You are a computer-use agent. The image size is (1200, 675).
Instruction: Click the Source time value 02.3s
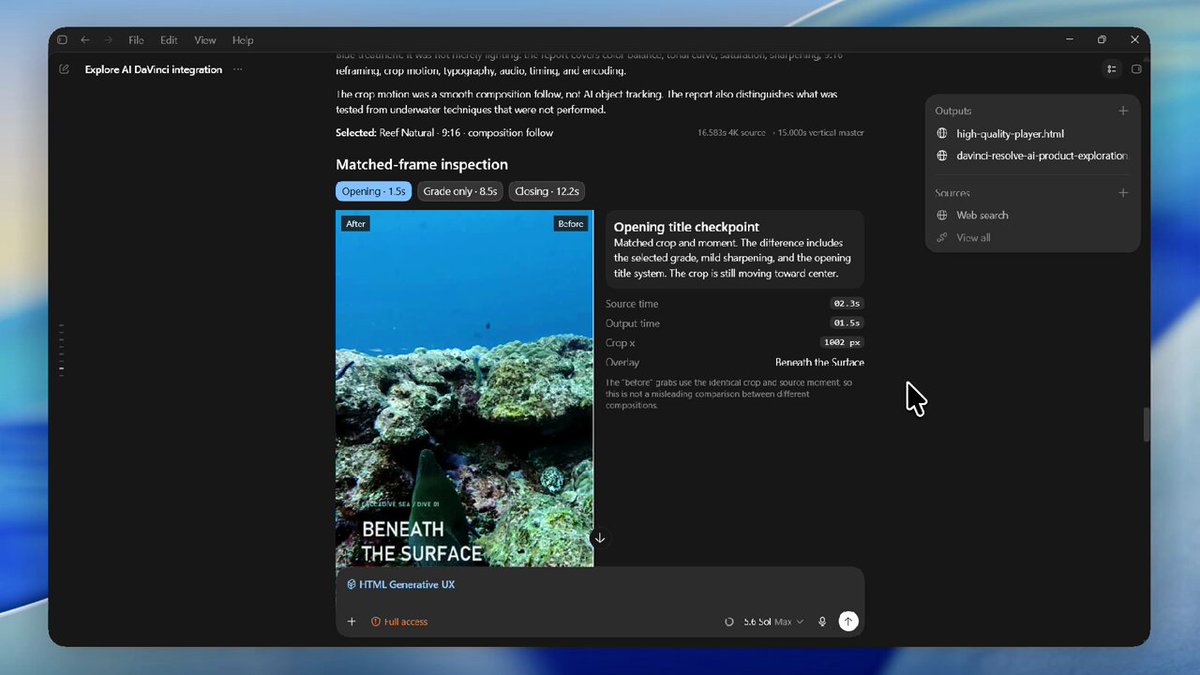[846, 304]
